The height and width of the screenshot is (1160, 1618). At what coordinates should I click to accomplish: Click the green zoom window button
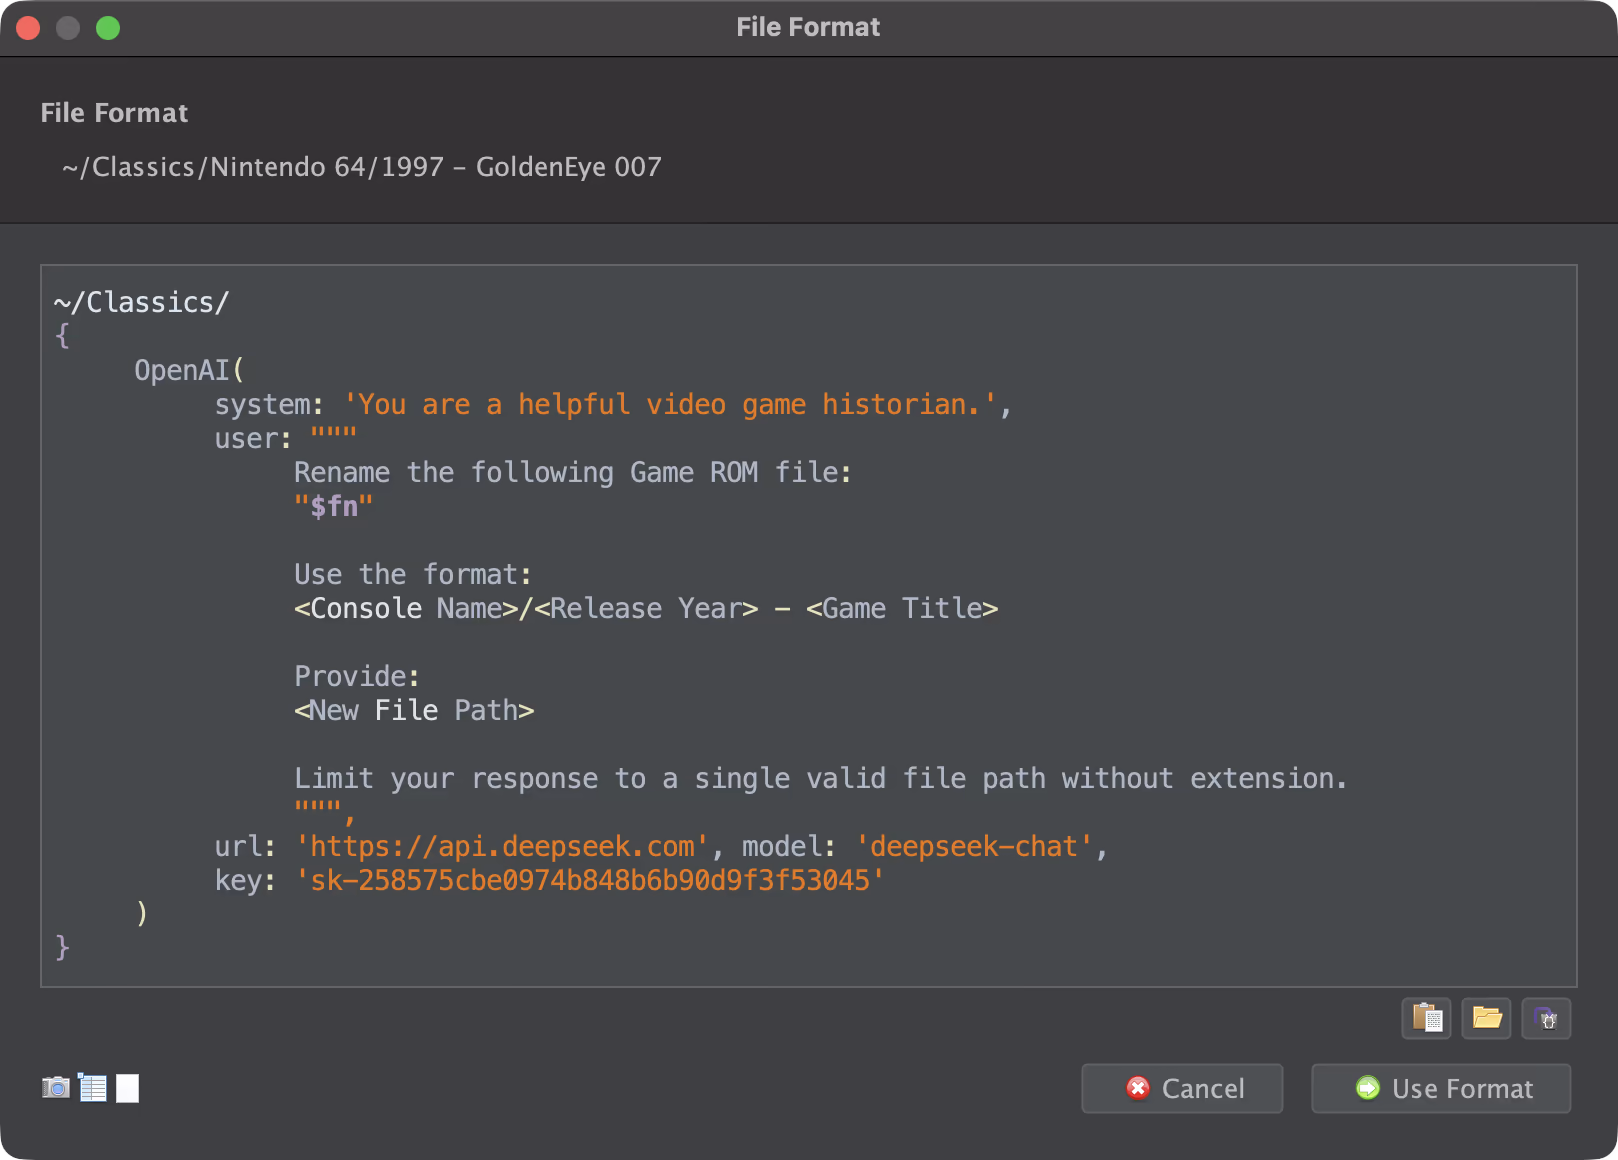[x=108, y=28]
